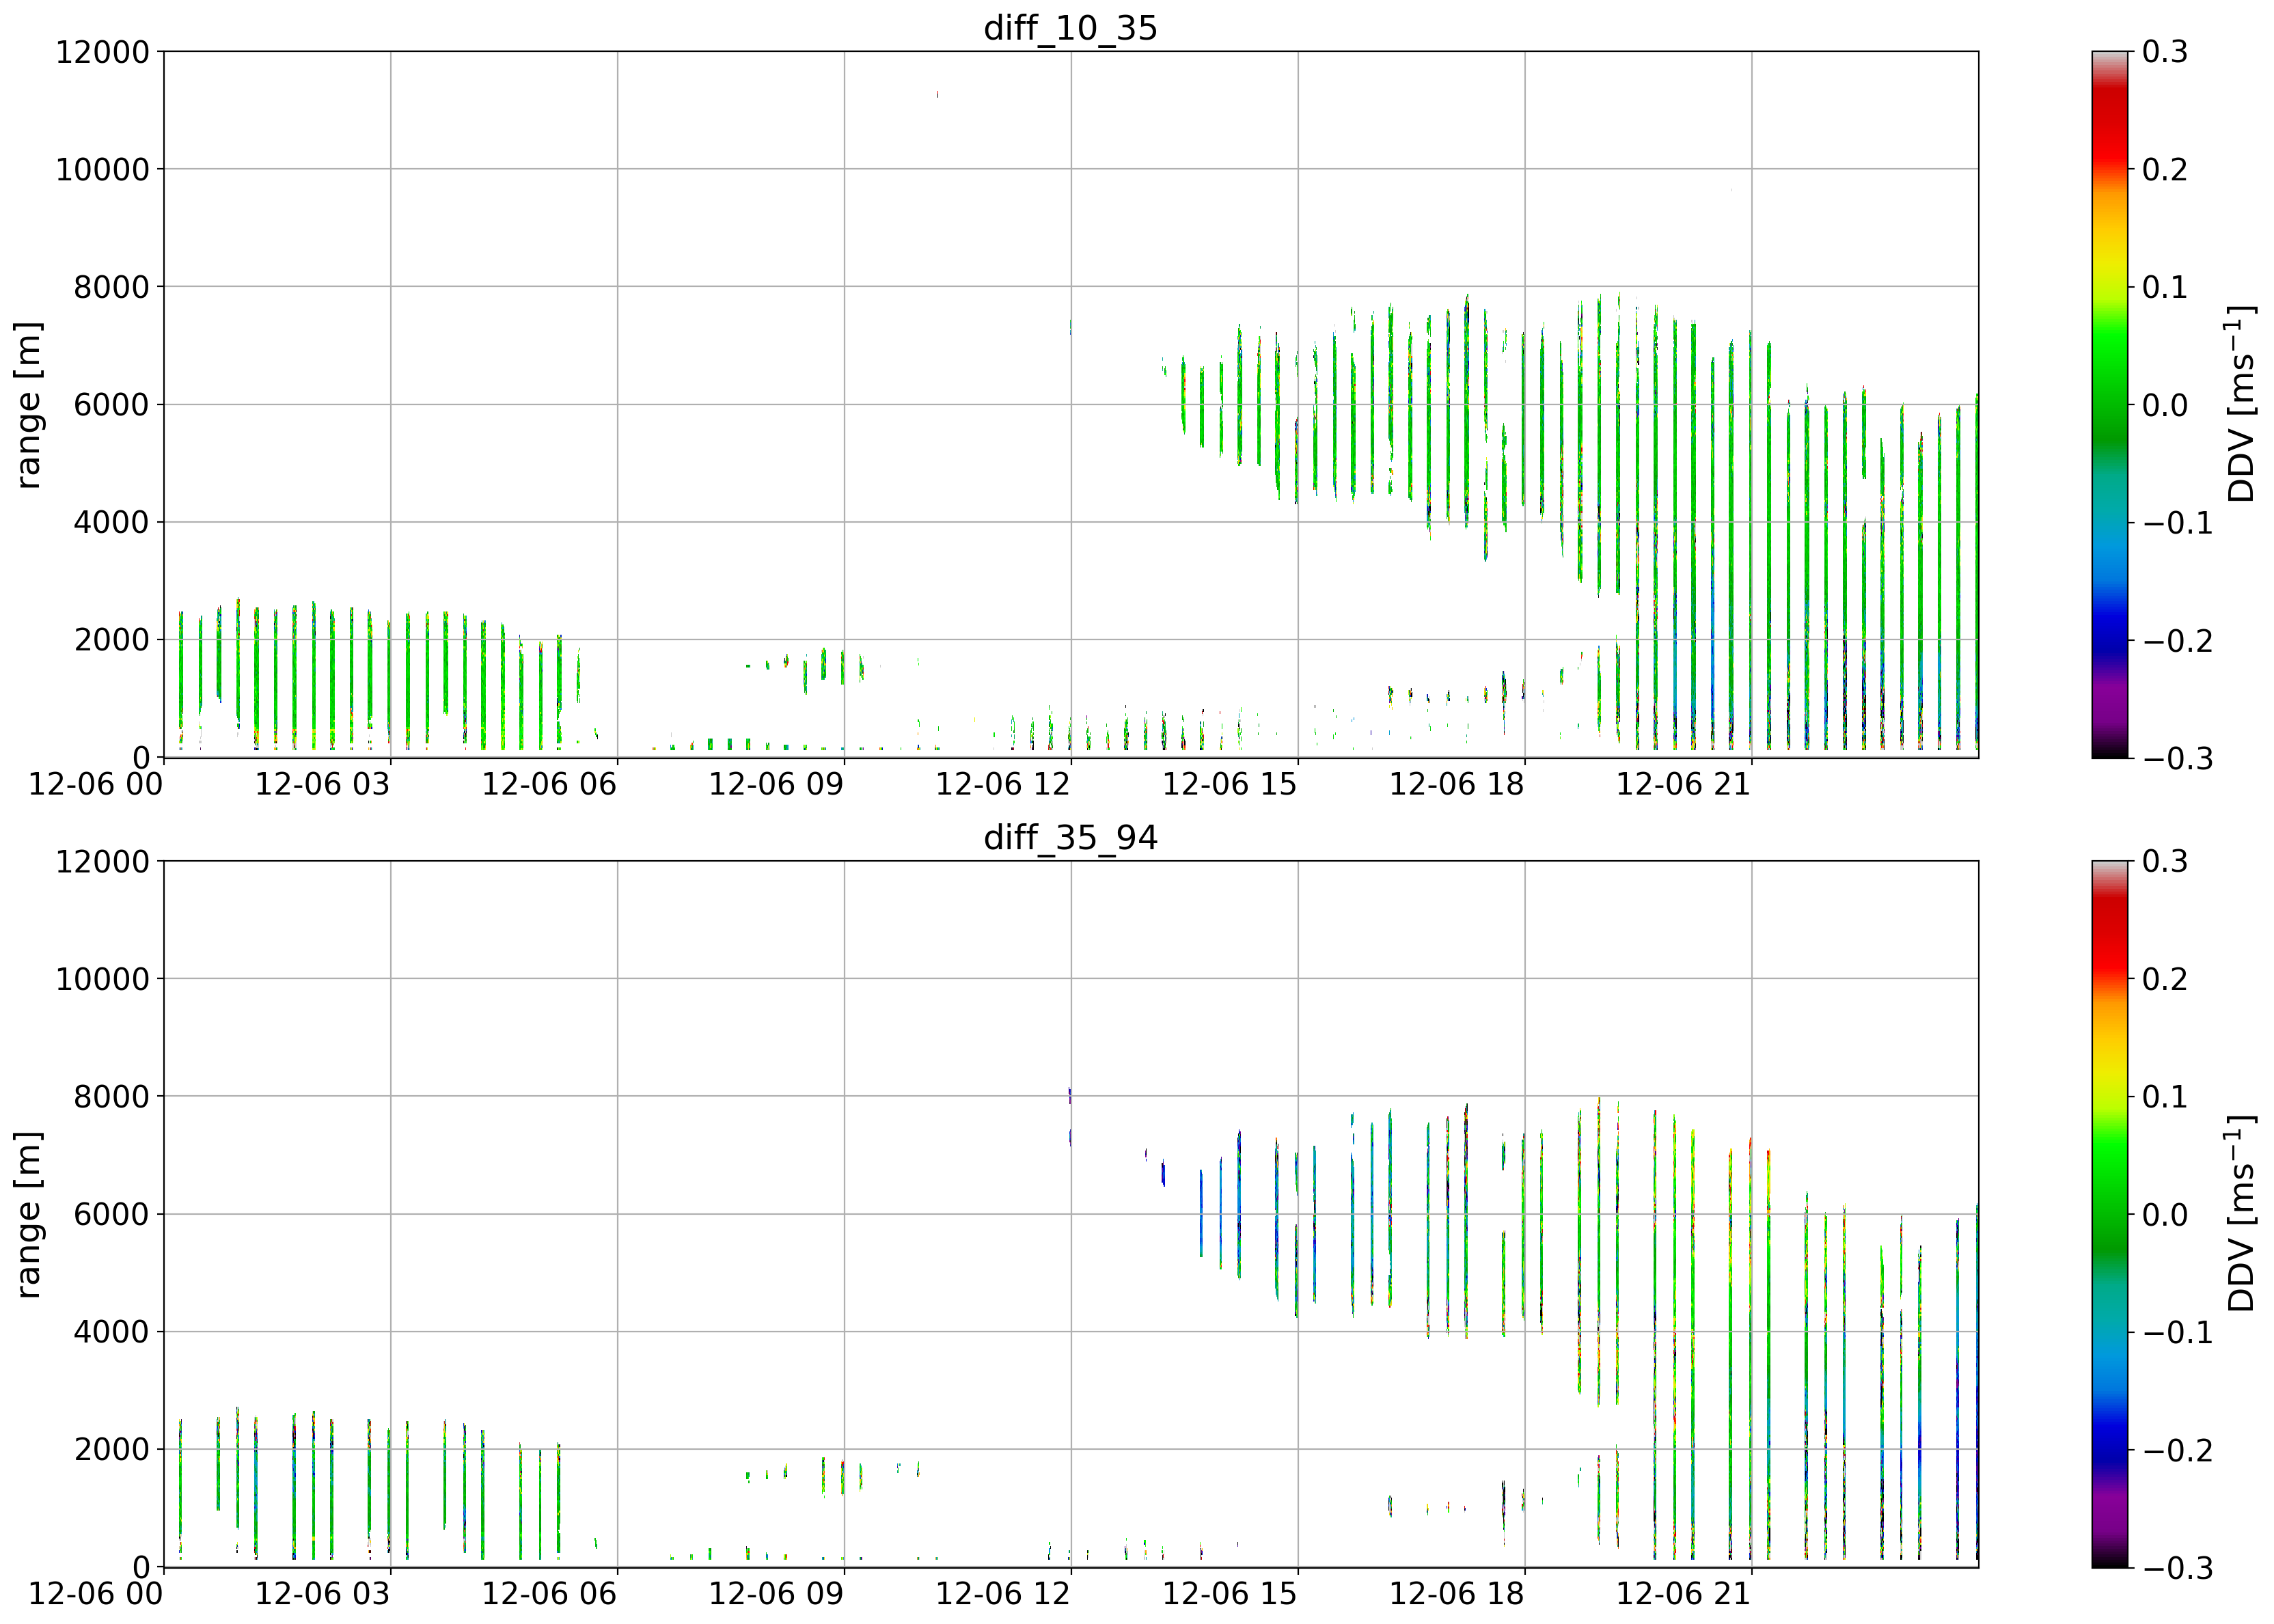Click the −0.1 colorbar tick of diff_35_94

coord(2177,1333)
